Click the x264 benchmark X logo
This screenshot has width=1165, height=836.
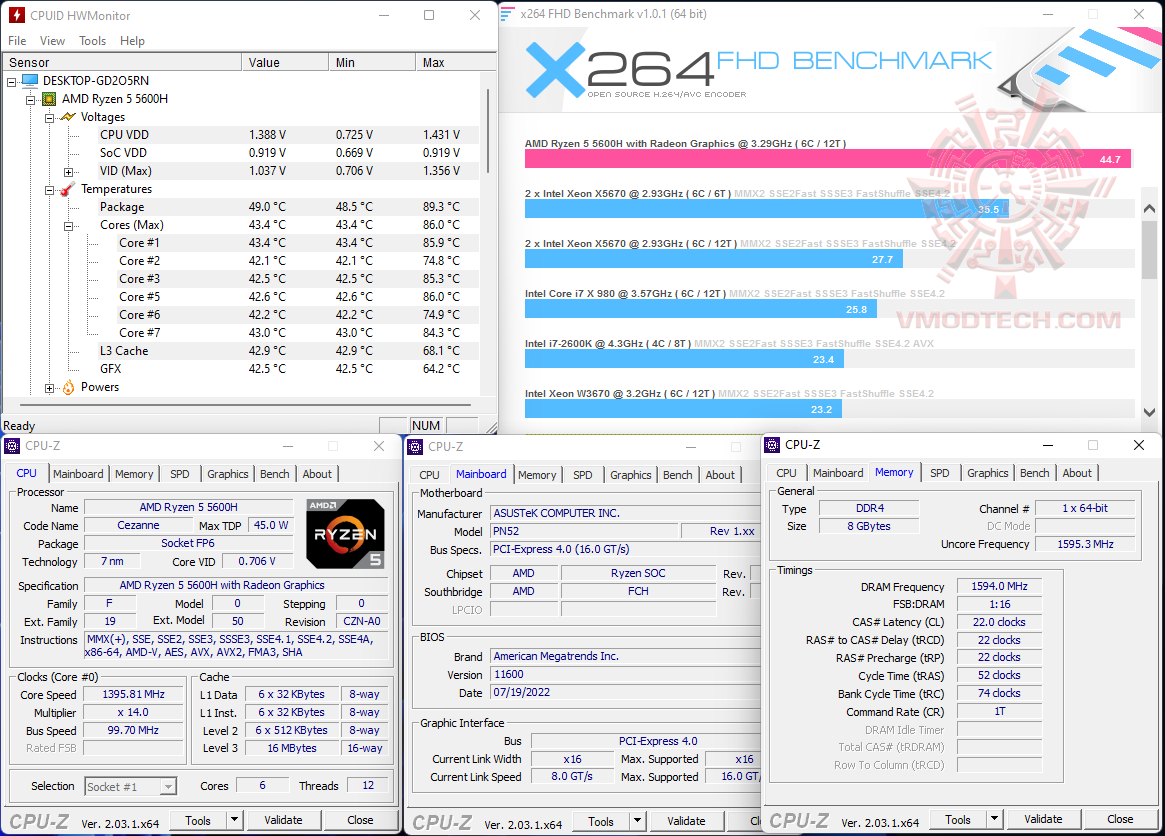click(555, 70)
